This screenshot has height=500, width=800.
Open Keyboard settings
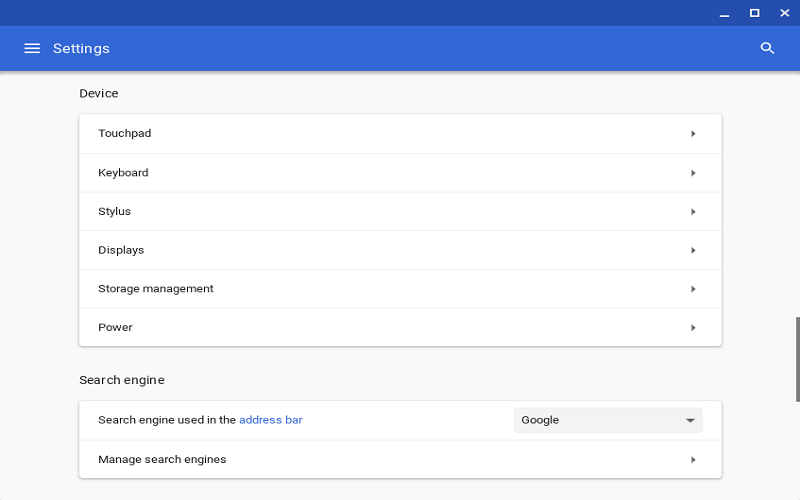[401, 173]
